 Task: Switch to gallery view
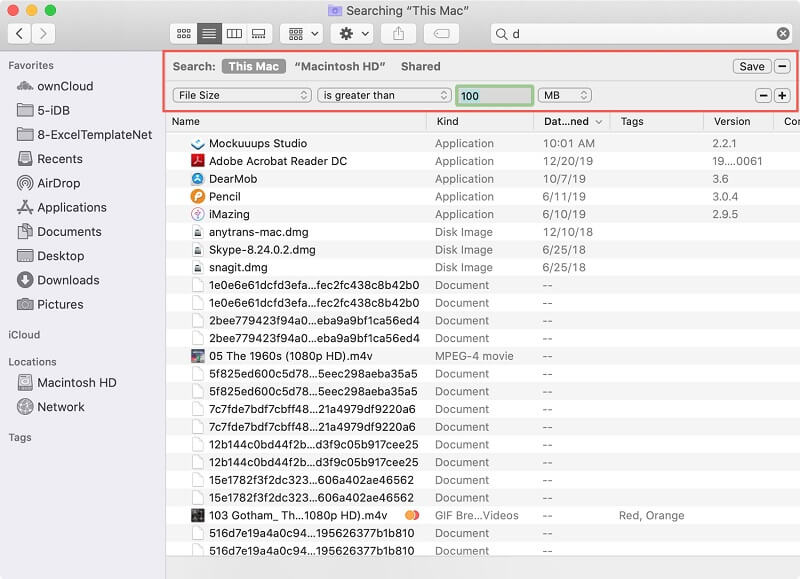point(259,34)
